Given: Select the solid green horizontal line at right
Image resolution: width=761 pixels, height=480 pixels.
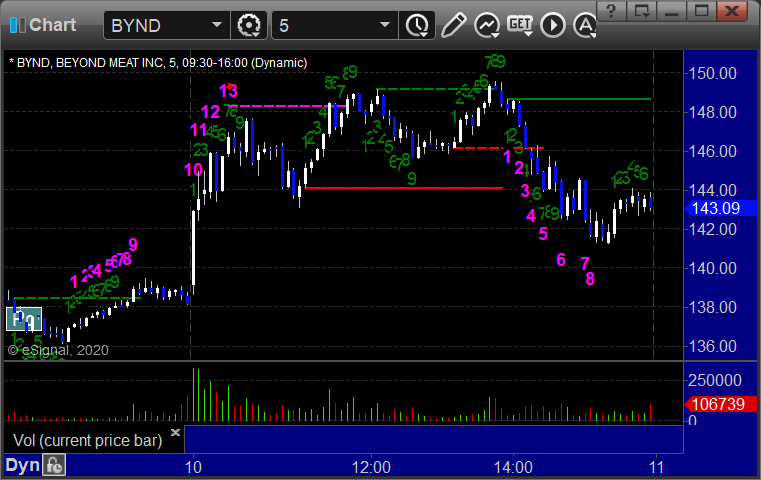Looking at the screenshot, I should click(579, 99).
